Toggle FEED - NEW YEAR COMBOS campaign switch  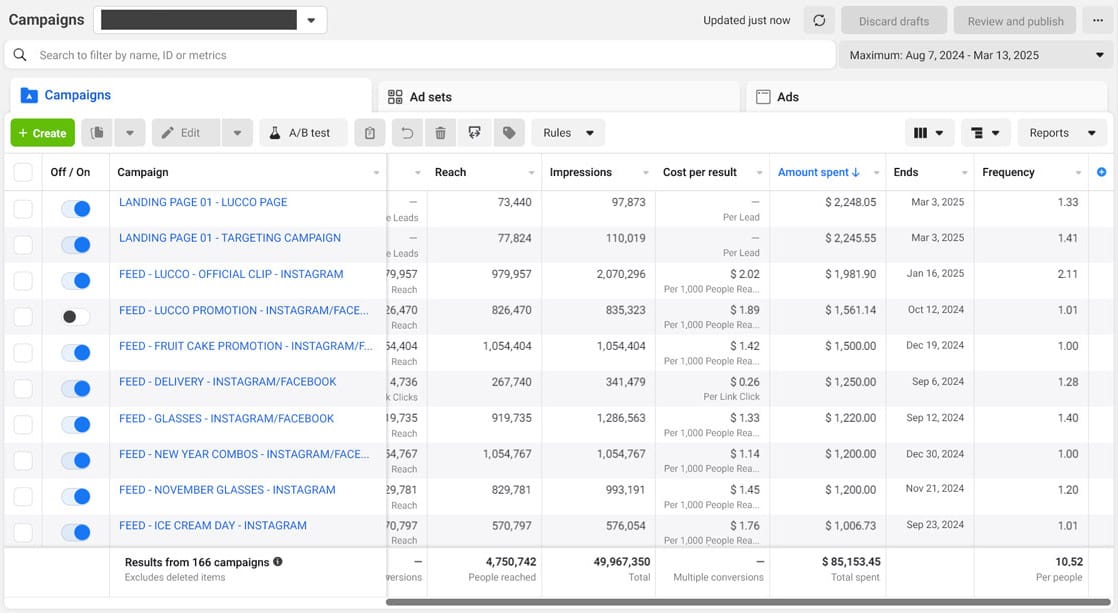(x=76, y=460)
